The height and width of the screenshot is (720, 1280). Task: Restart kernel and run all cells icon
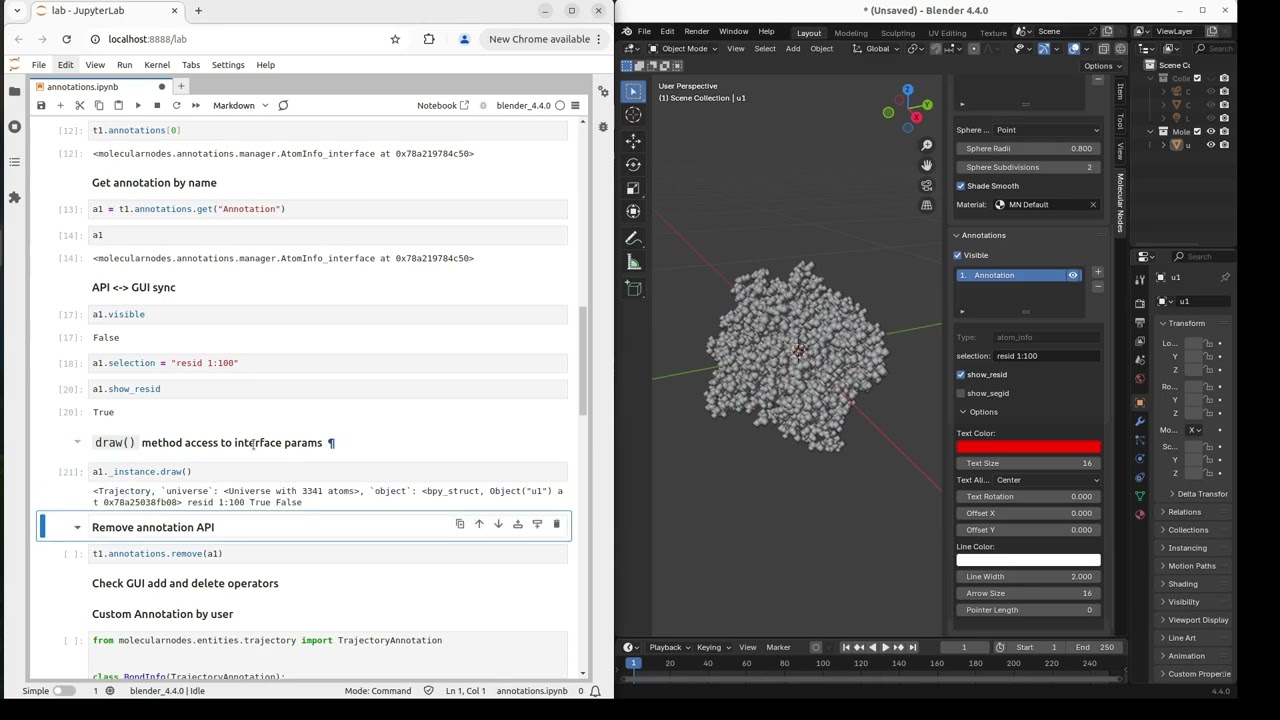pyautogui.click(x=196, y=105)
